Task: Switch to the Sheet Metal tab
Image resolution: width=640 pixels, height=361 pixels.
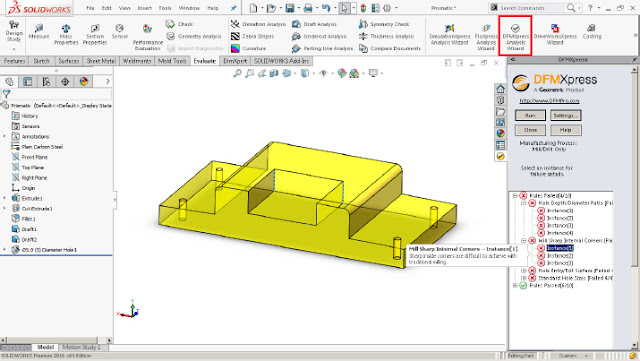Action: point(101,61)
